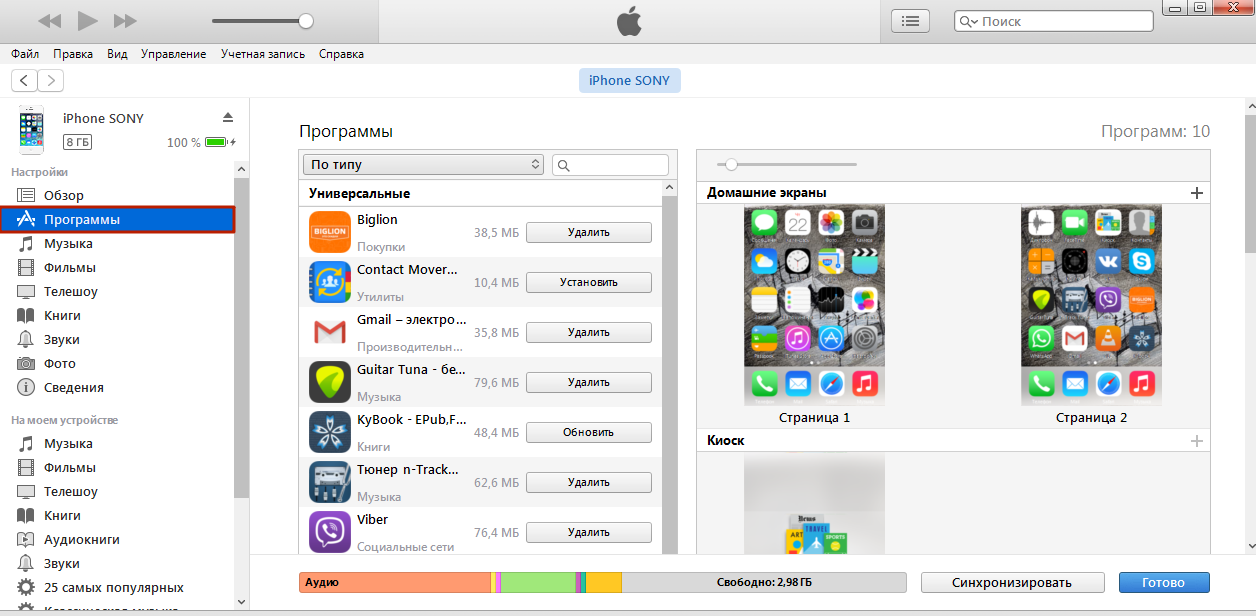
Task: Open Аудиокниги on the device
Action: 117,539
